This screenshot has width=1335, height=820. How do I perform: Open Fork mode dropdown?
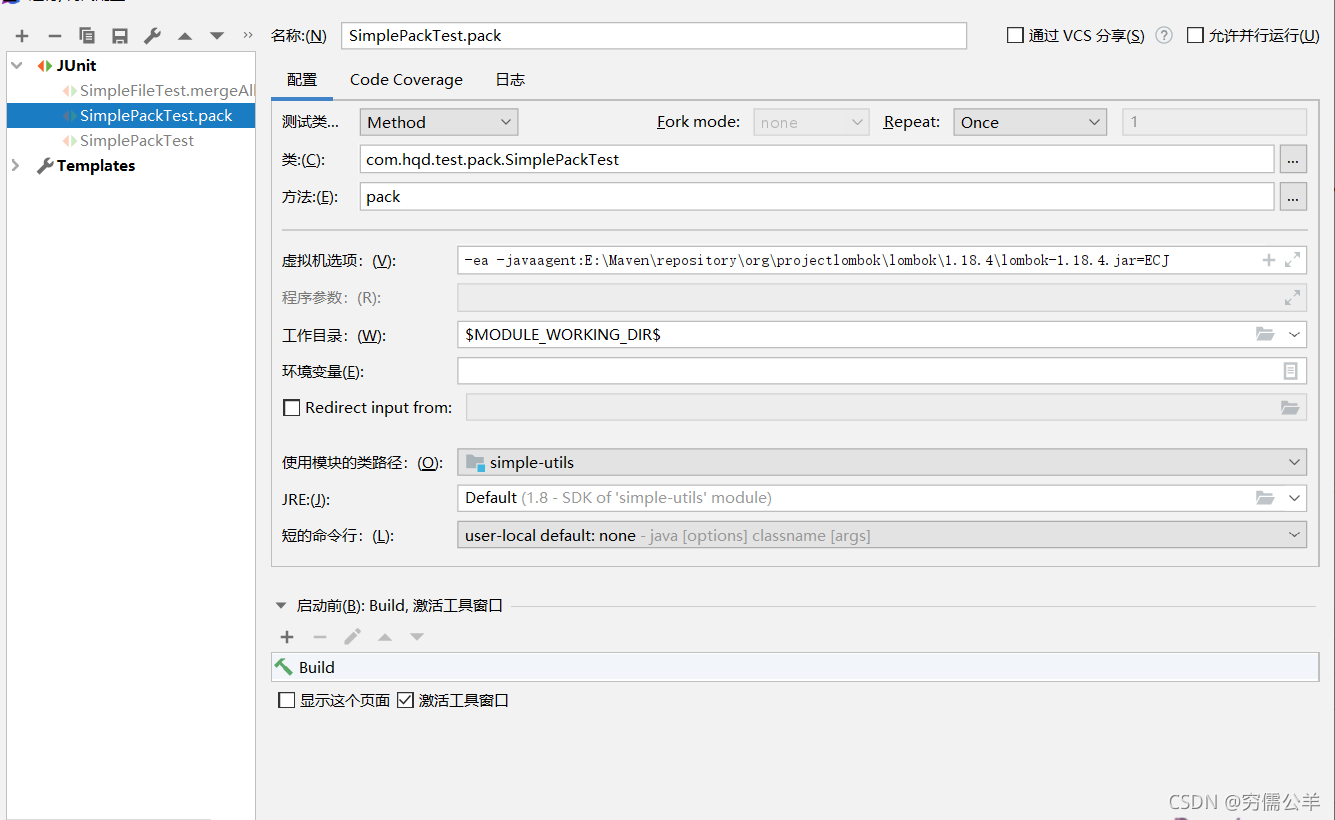pos(811,122)
